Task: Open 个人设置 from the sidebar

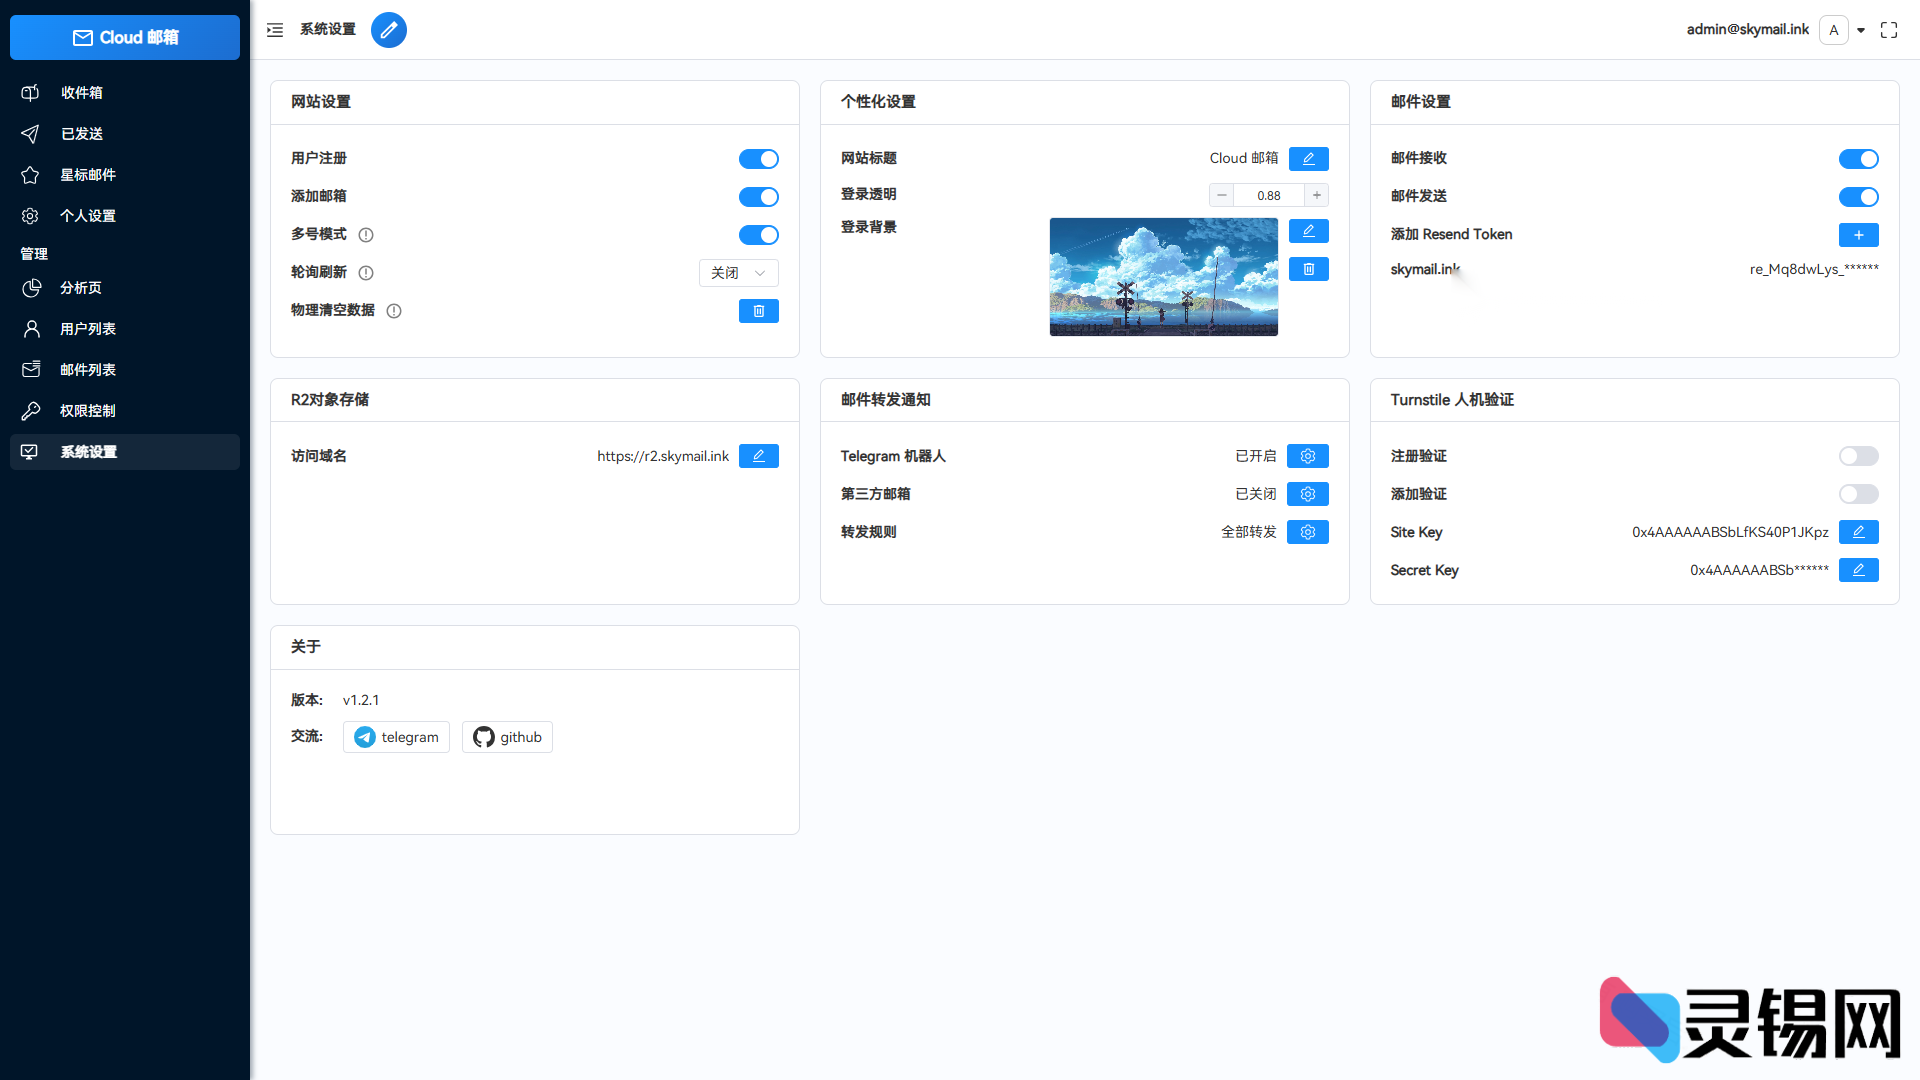Action: click(88, 215)
